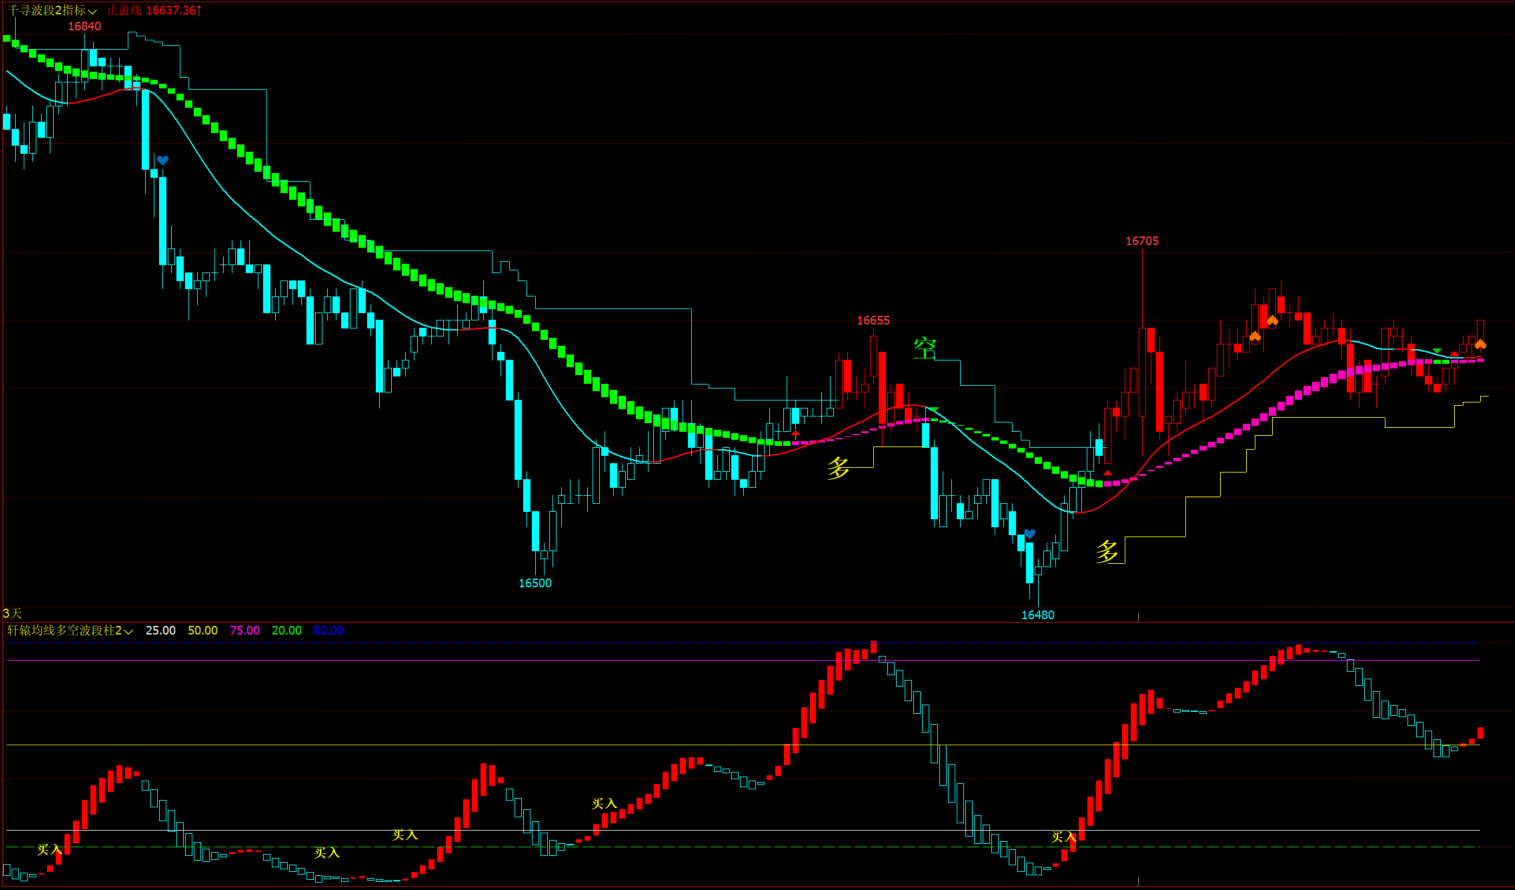Click the blue heart marker above the 16480 low

click(1029, 535)
